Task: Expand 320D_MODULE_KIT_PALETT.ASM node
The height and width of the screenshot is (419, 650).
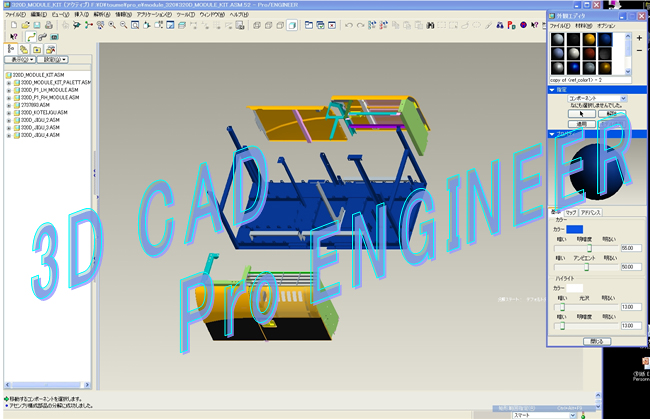Action: [x=9, y=82]
